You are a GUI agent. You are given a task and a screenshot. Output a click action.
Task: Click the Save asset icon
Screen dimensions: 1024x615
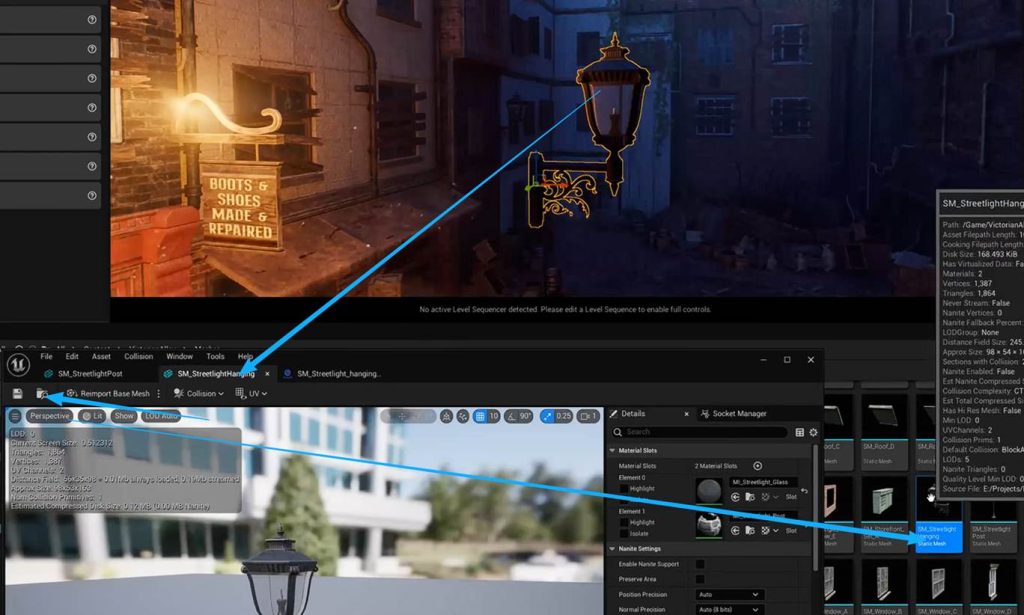pyautogui.click(x=17, y=394)
